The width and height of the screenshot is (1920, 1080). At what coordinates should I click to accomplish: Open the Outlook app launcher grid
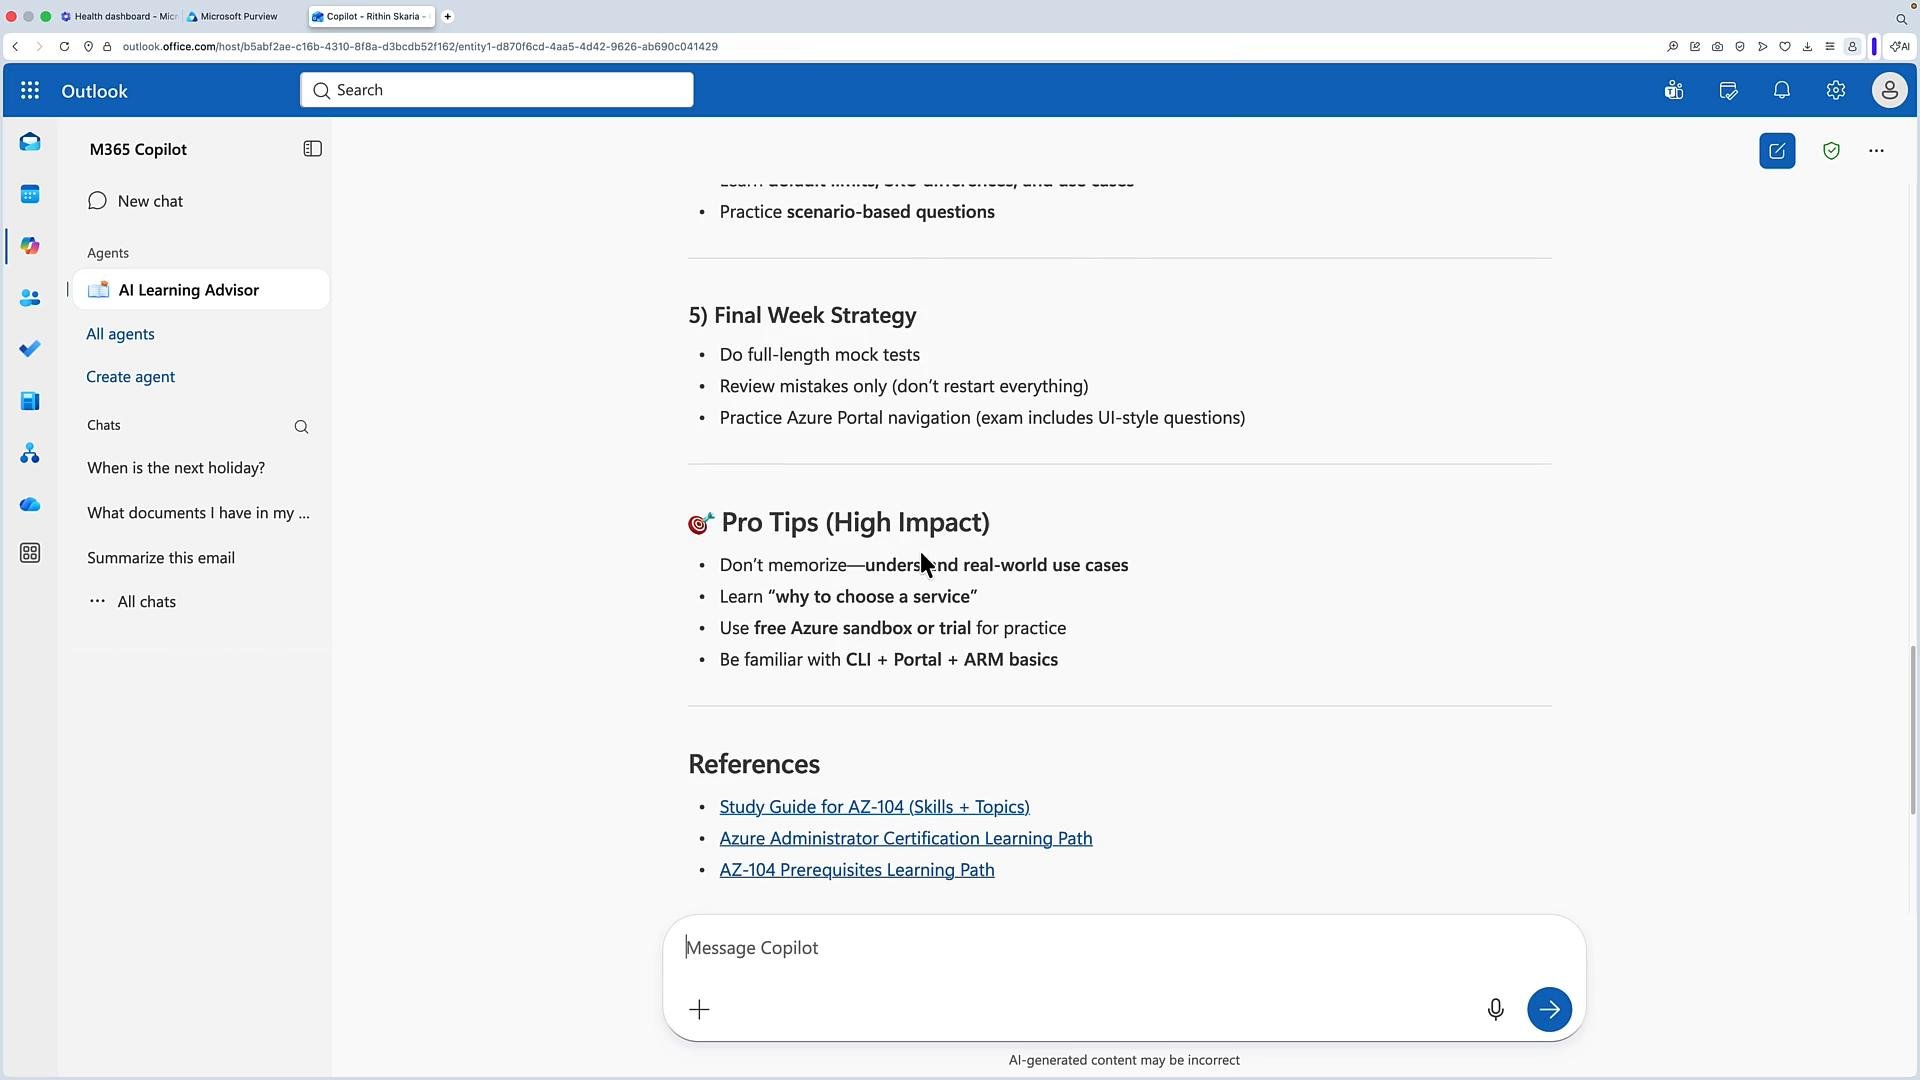click(30, 91)
